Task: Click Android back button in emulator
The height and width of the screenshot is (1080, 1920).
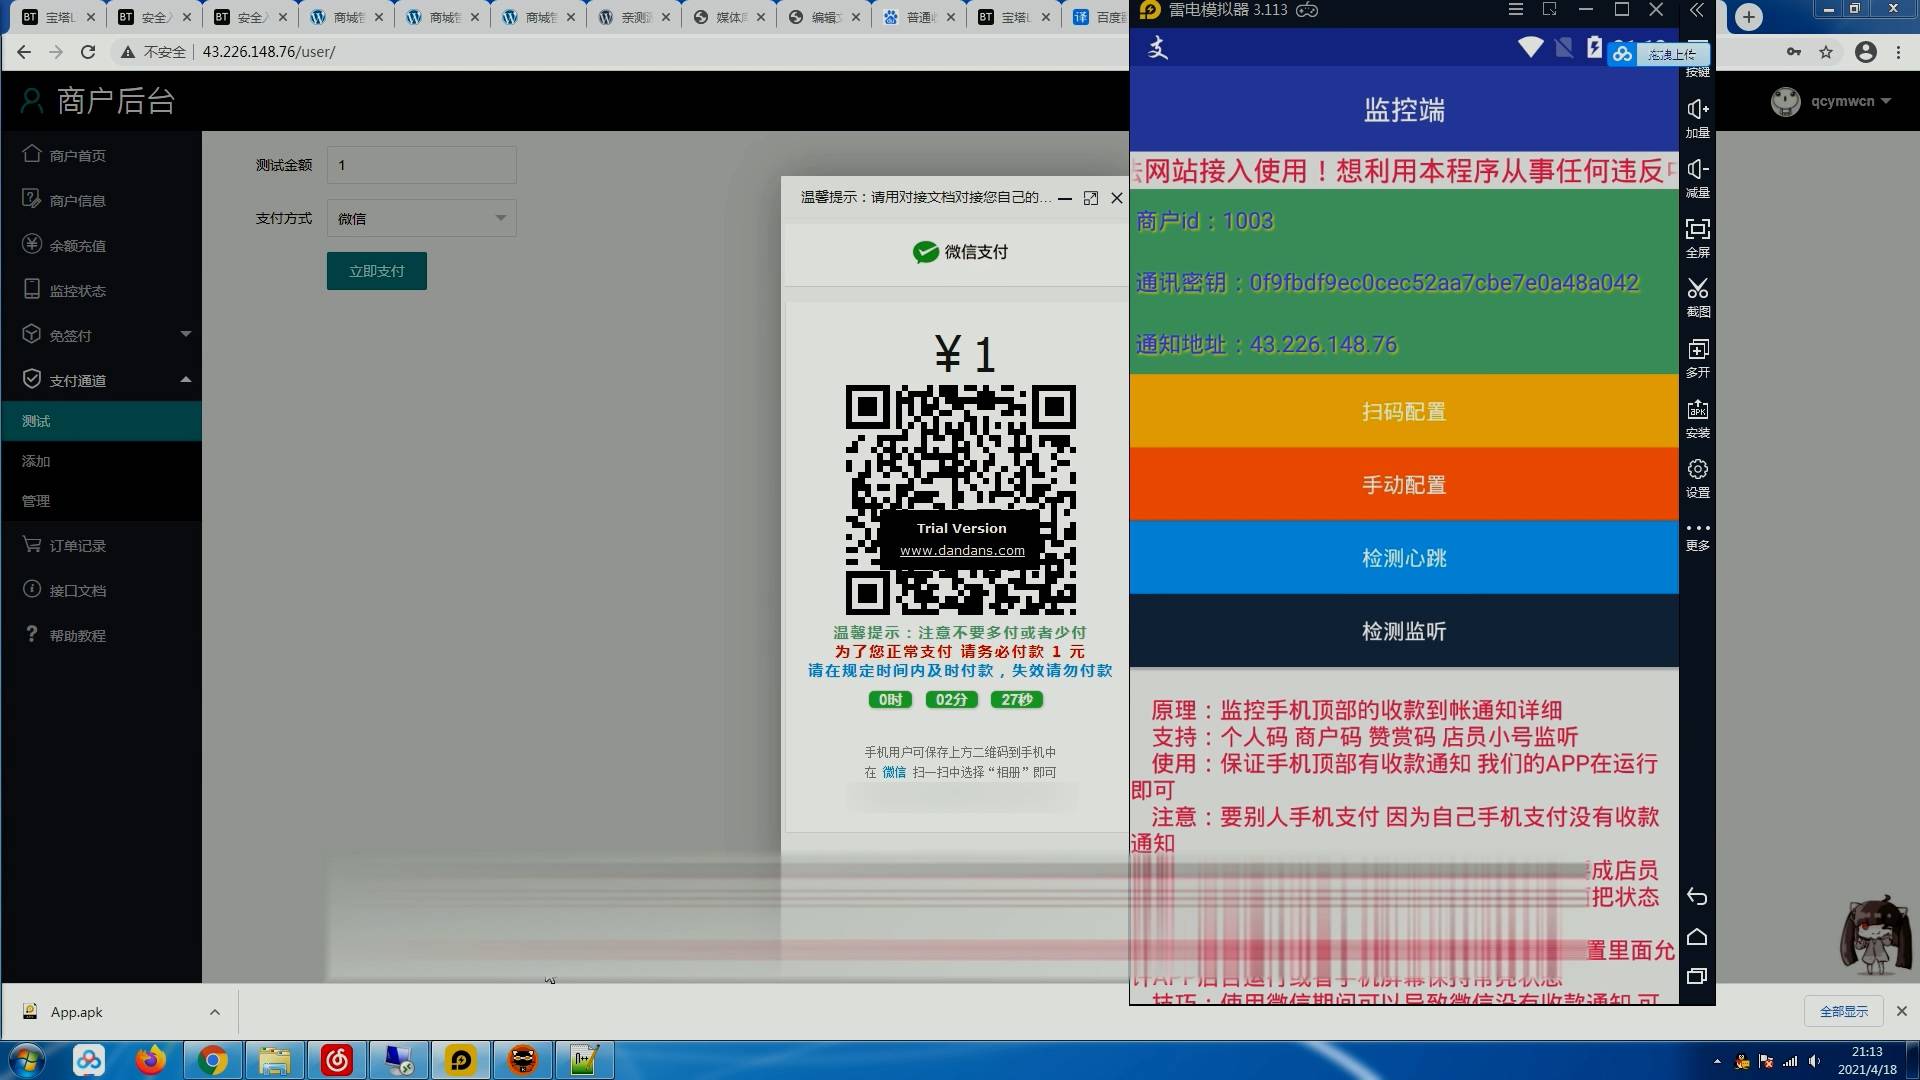Action: (x=1697, y=897)
